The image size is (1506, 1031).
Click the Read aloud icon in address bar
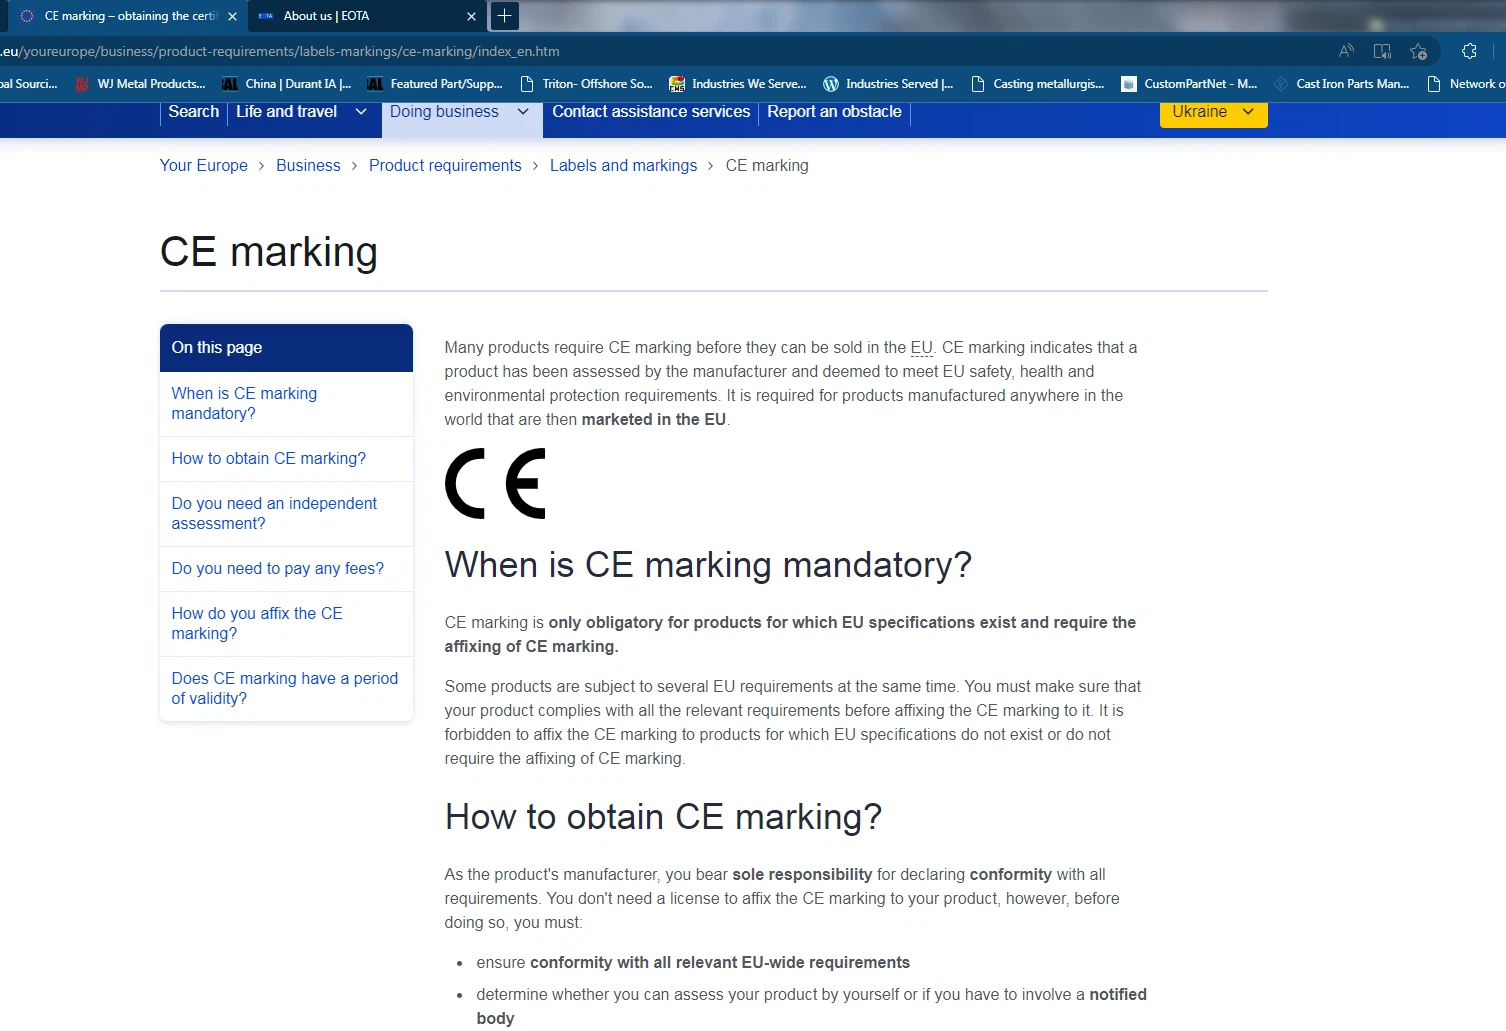pyautogui.click(x=1346, y=51)
